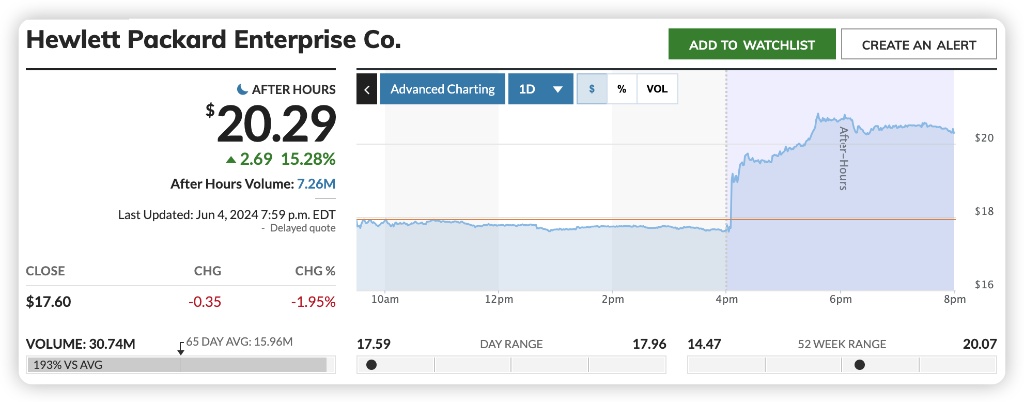Screen dimensions: 1024x402
Task: Switch chart to percent view
Action: [x=622, y=89]
